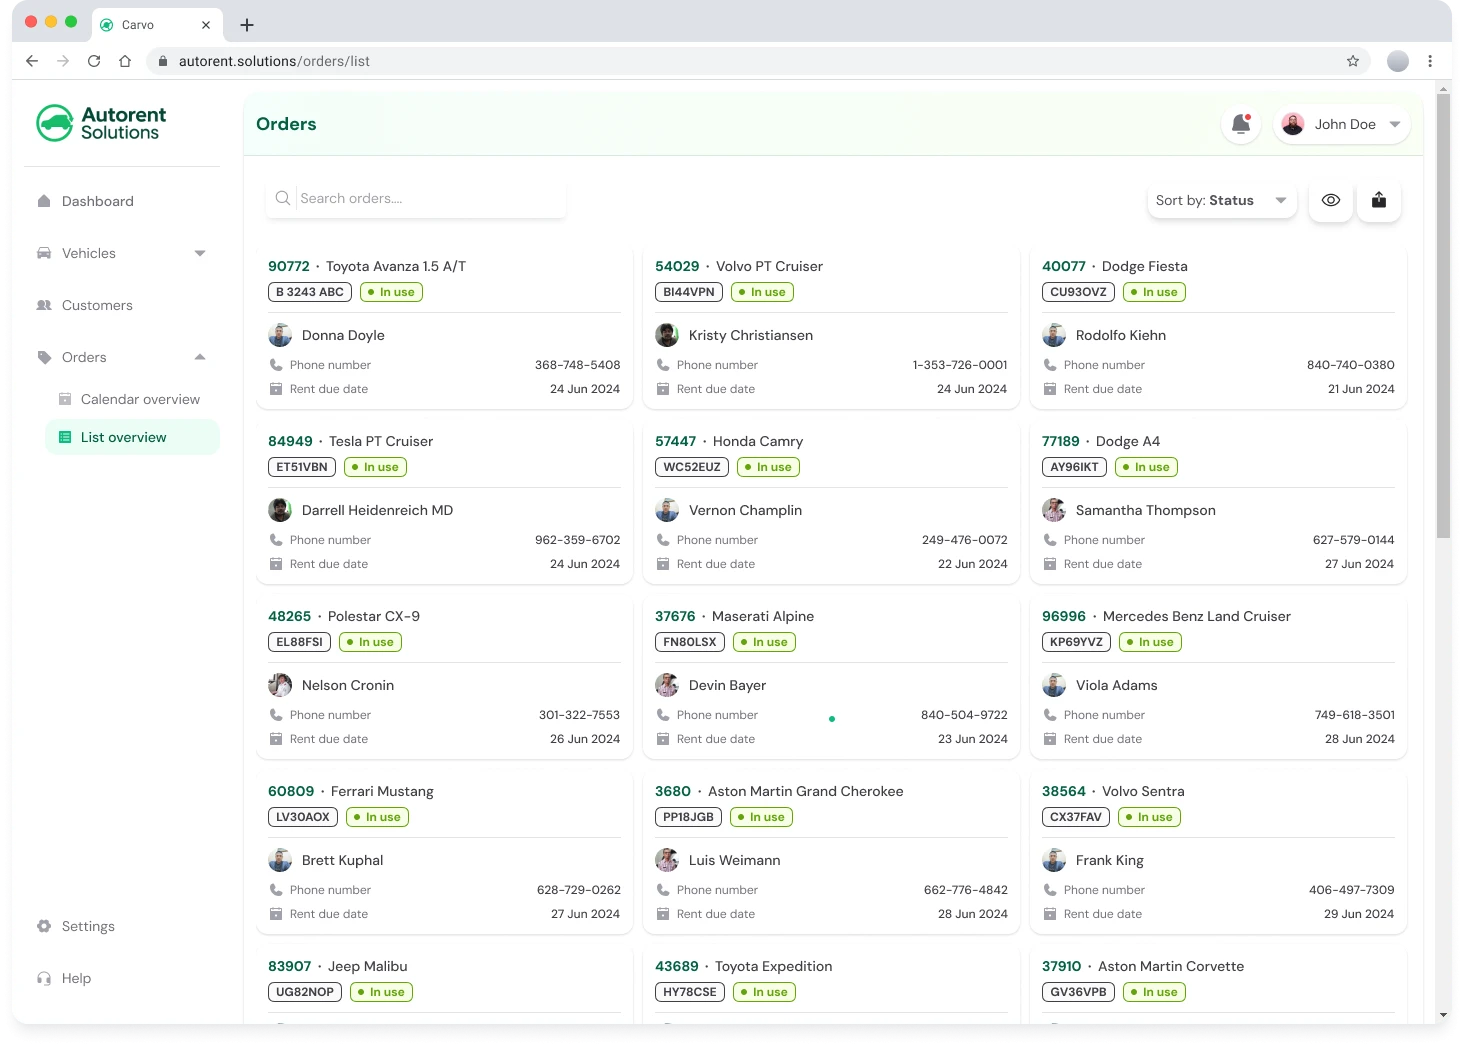Expand the Vehicles sidebar section

coord(200,253)
